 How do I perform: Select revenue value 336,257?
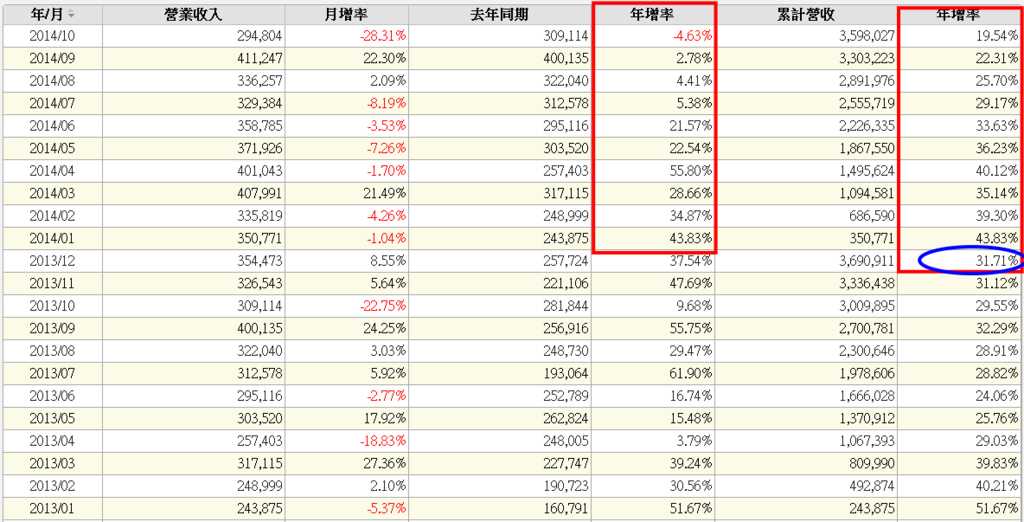coord(261,80)
